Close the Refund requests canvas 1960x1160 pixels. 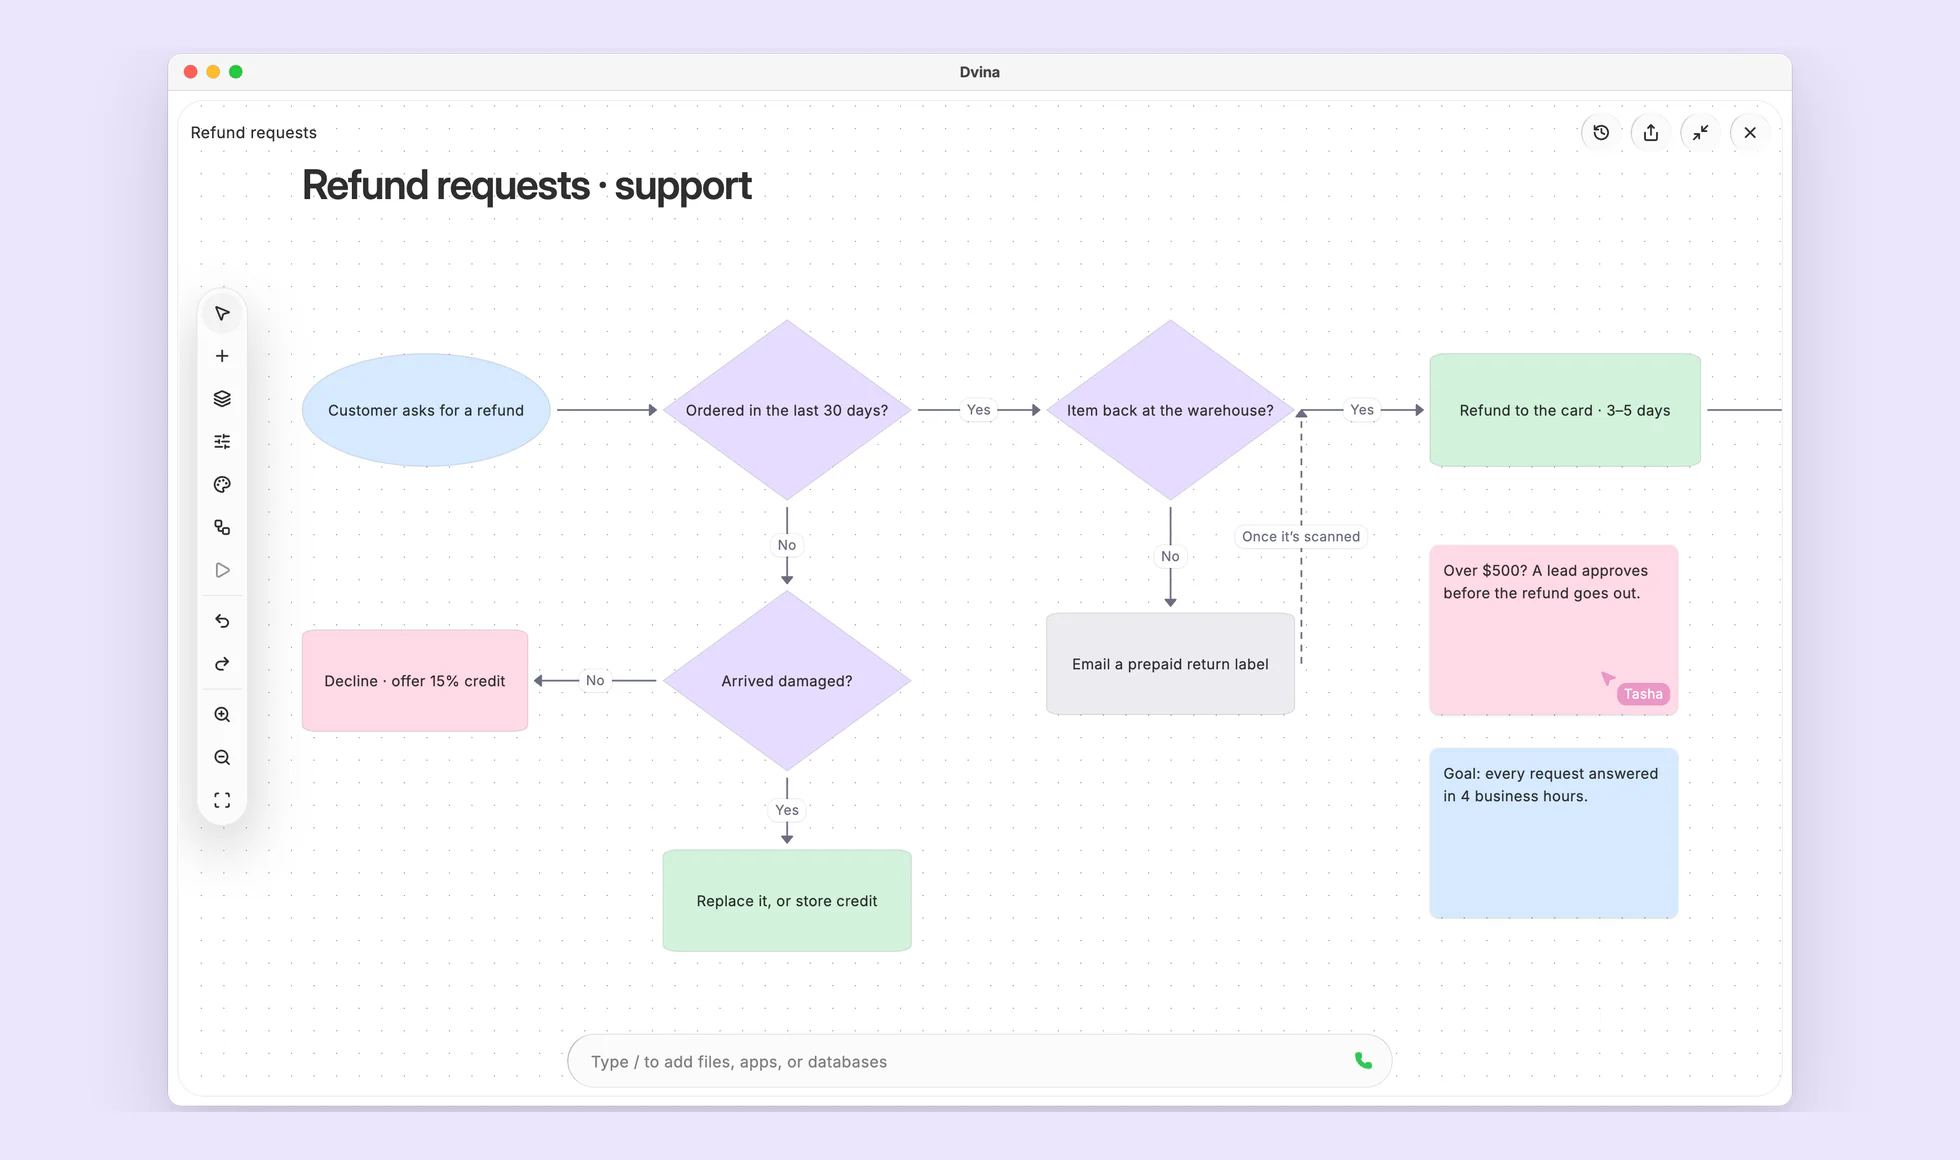[1750, 132]
